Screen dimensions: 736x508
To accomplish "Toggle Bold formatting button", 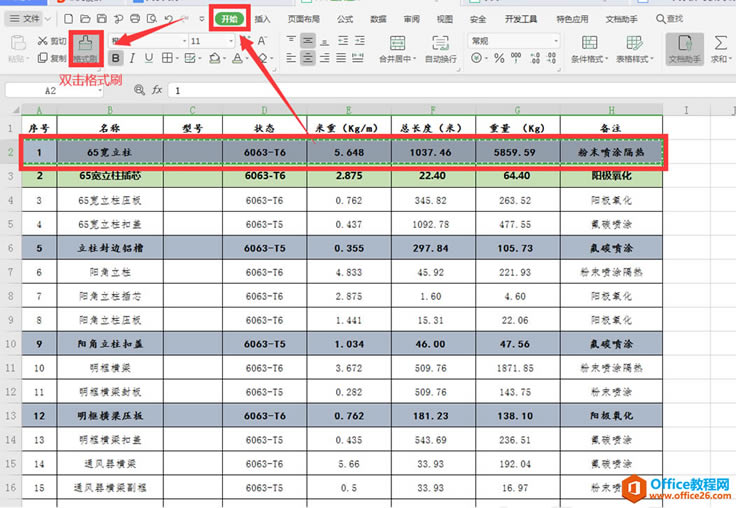I will pyautogui.click(x=116, y=59).
